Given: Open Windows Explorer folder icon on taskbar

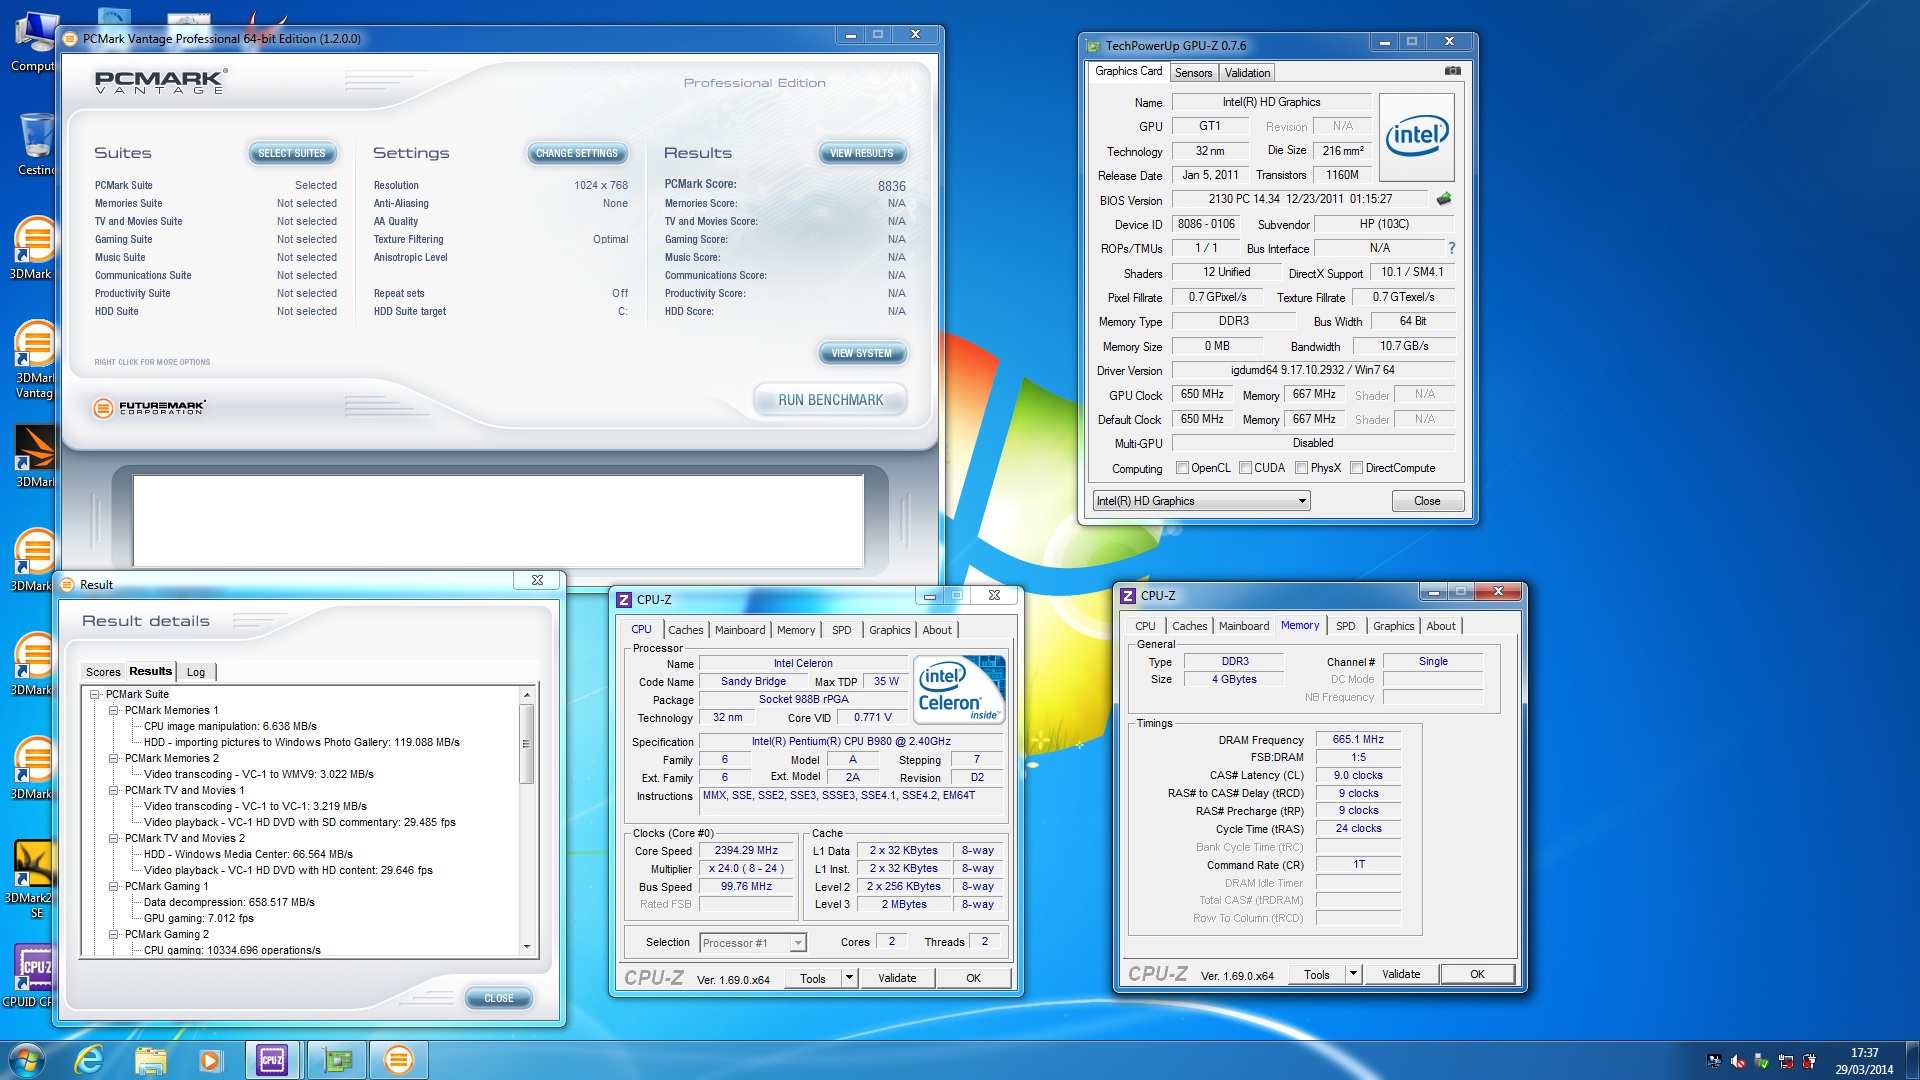Looking at the screenshot, I should click(x=150, y=1060).
